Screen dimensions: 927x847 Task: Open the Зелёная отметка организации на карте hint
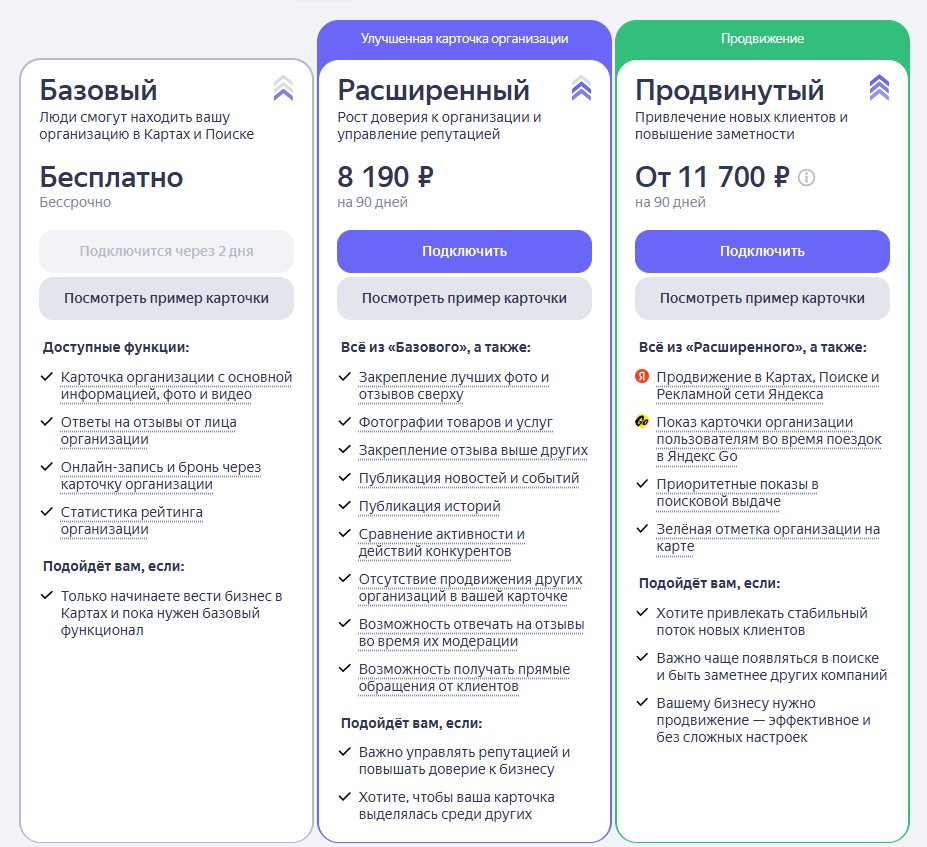768,537
